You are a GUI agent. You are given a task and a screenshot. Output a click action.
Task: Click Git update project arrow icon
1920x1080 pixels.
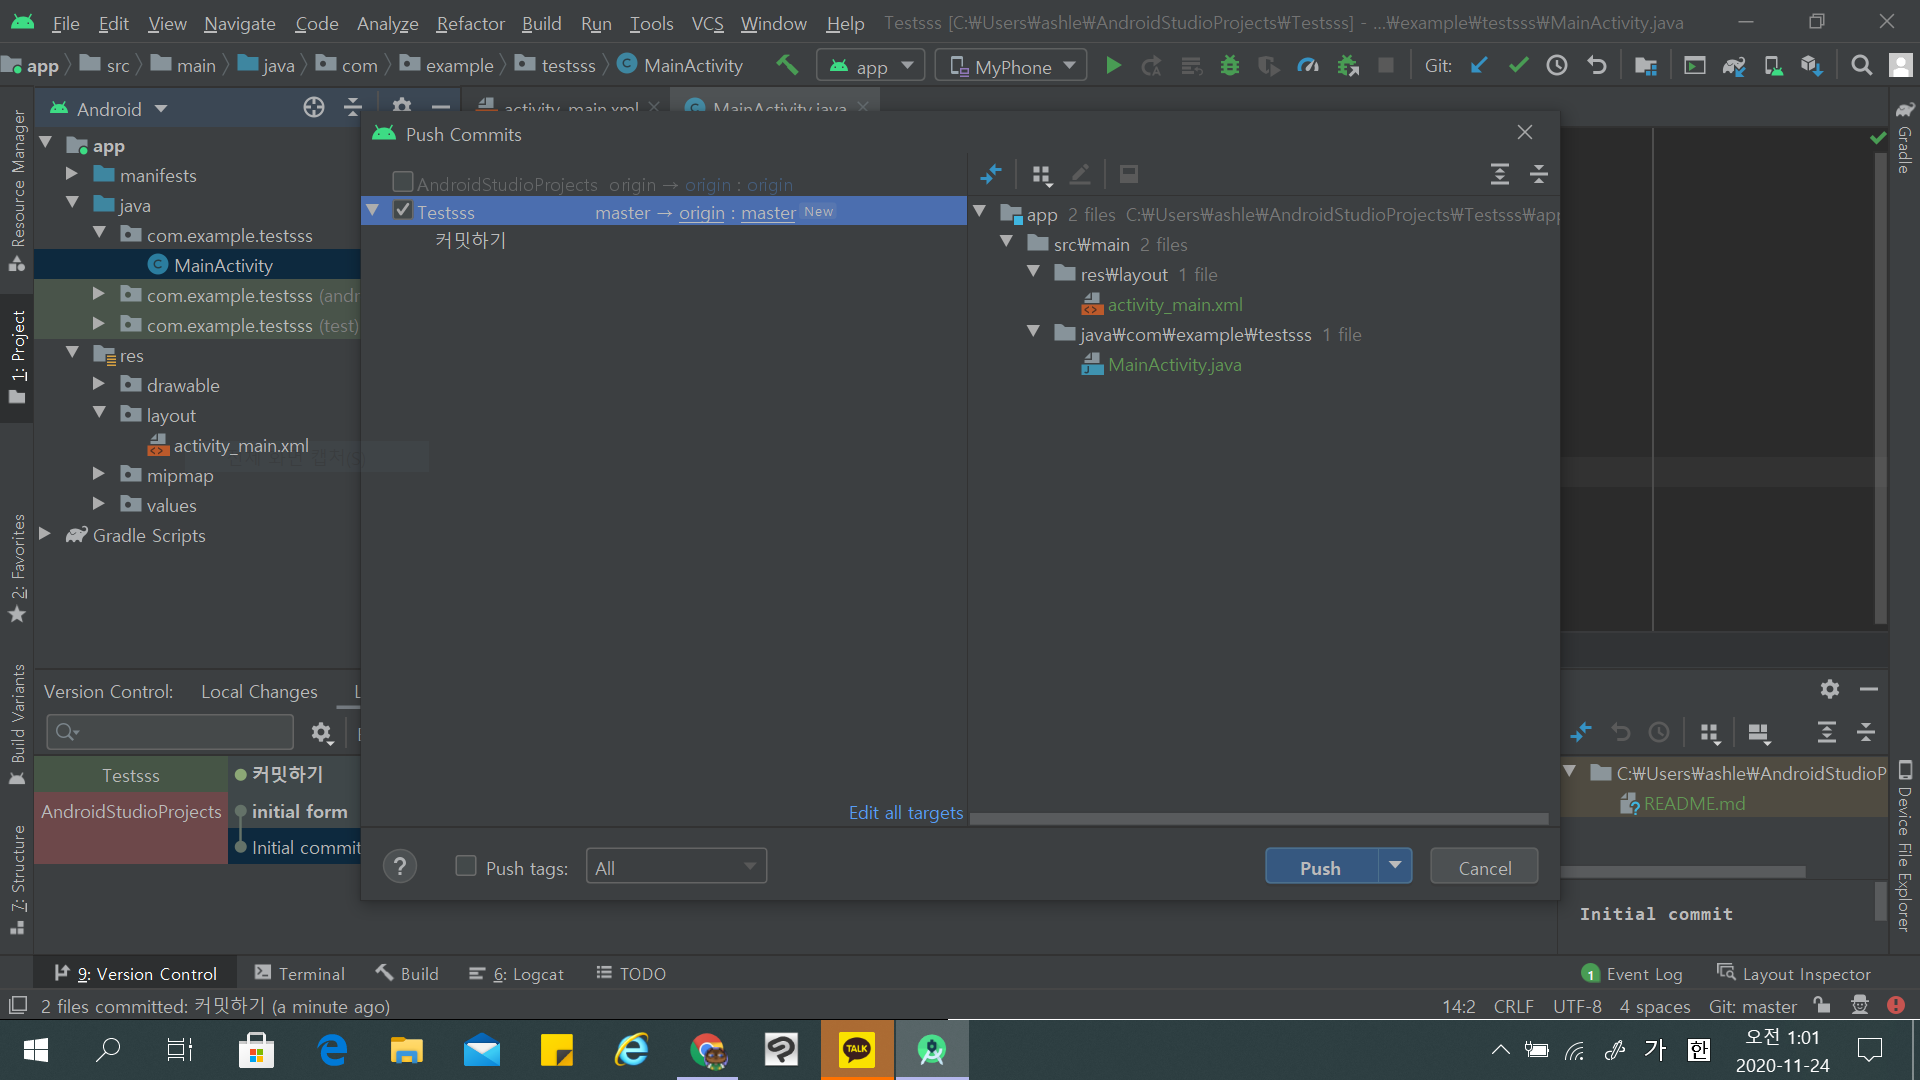pyautogui.click(x=1479, y=66)
